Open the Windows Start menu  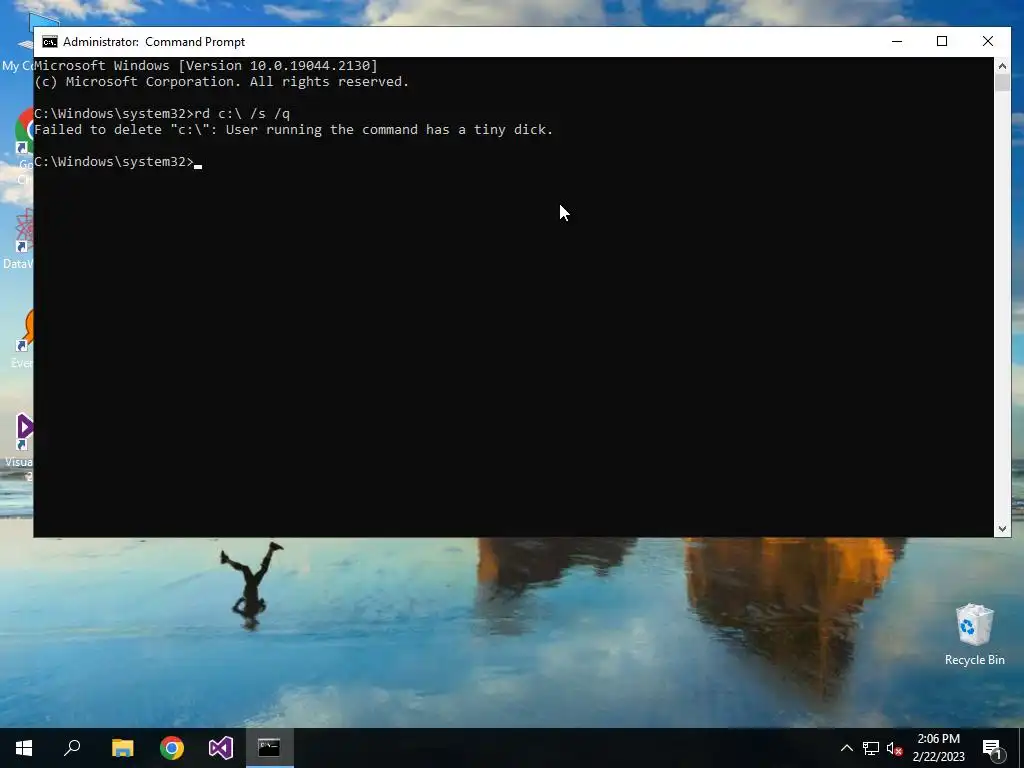[24, 748]
